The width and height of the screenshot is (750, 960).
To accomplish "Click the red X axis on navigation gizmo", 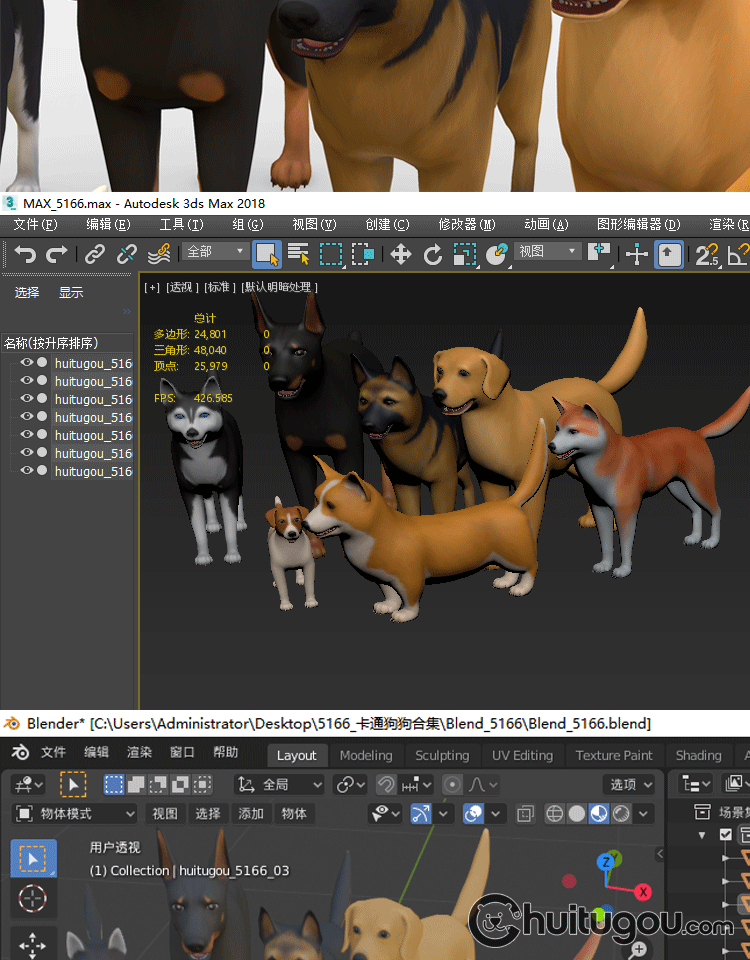I will tap(643, 892).
